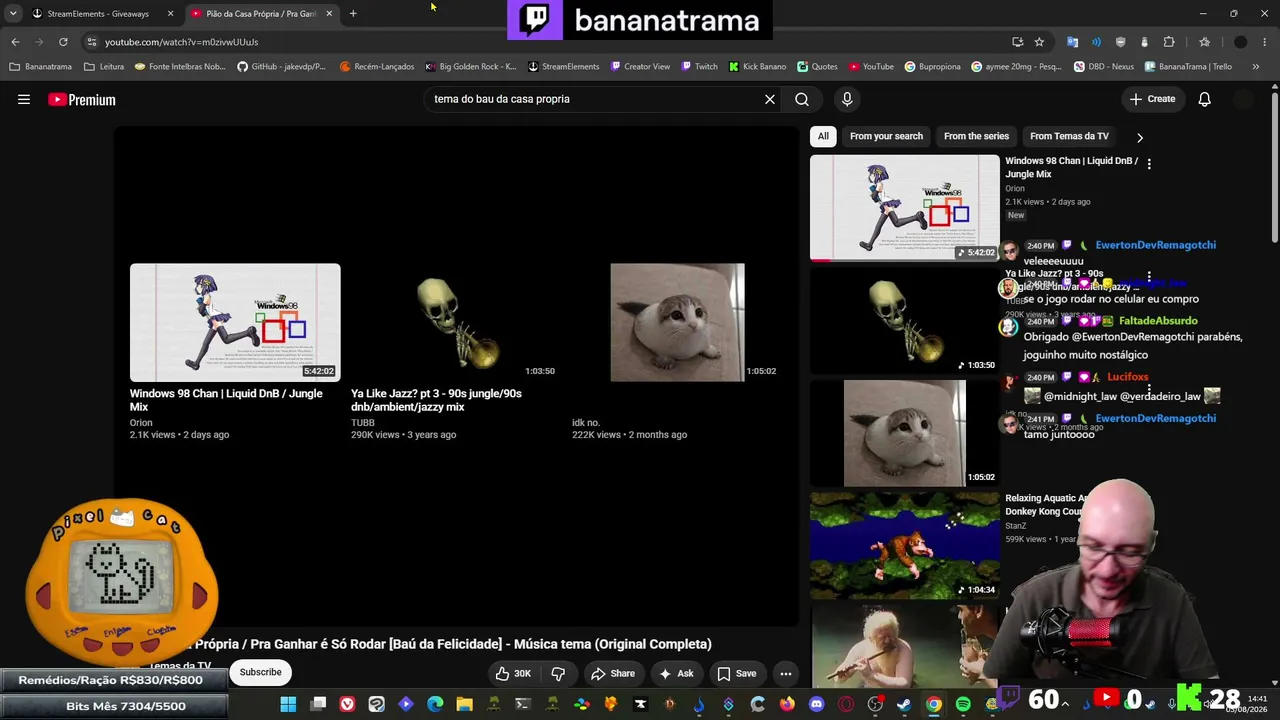Show more filter chips in sidebar
Viewport: 1280px width, 720px height.
coord(1139,137)
